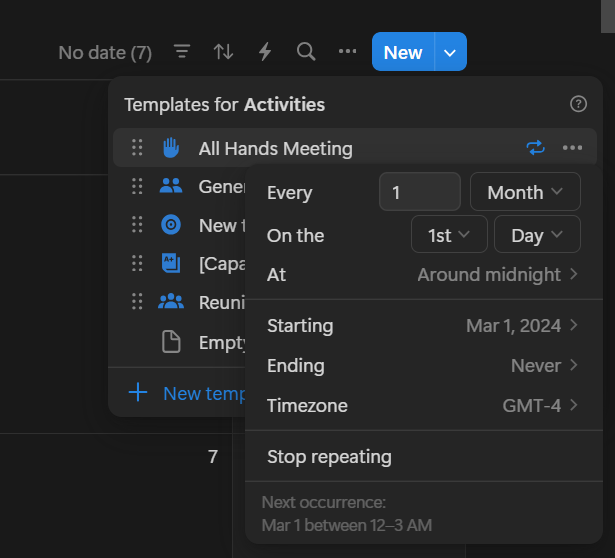Expand the New button dropdown arrow

coord(450,52)
